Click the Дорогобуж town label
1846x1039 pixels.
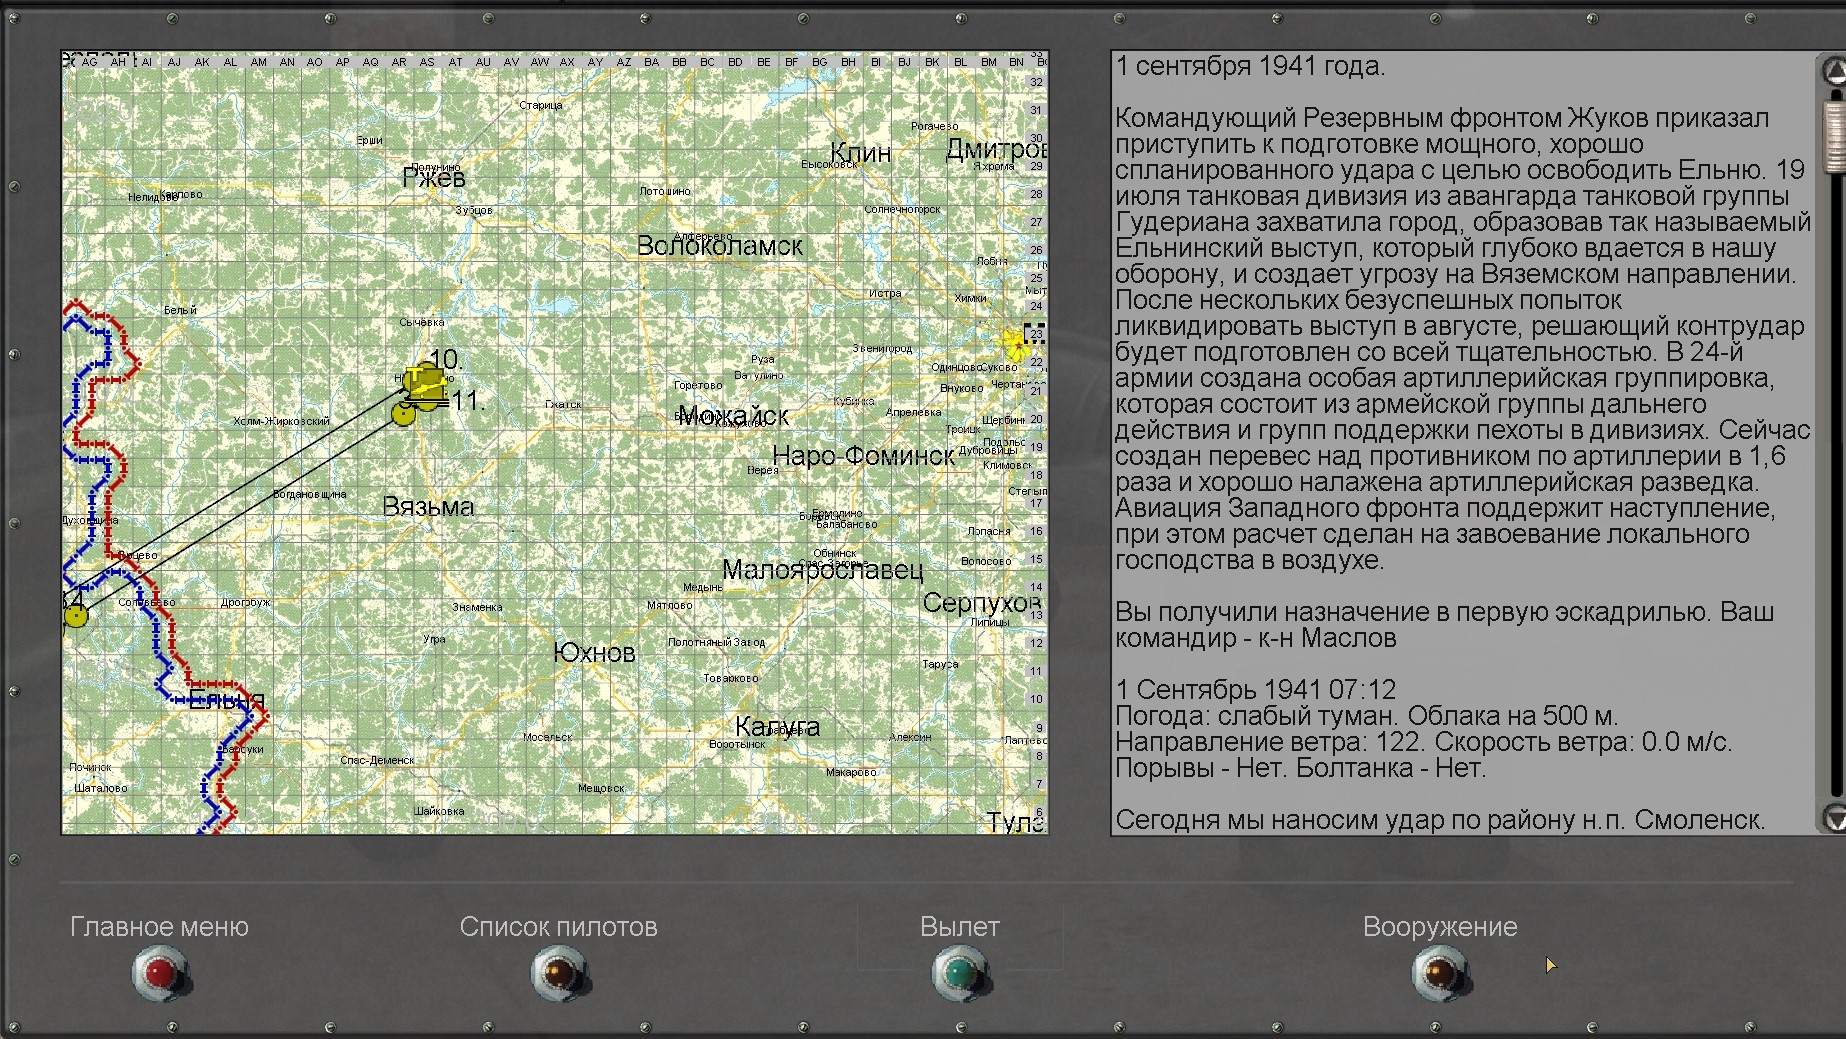click(246, 602)
